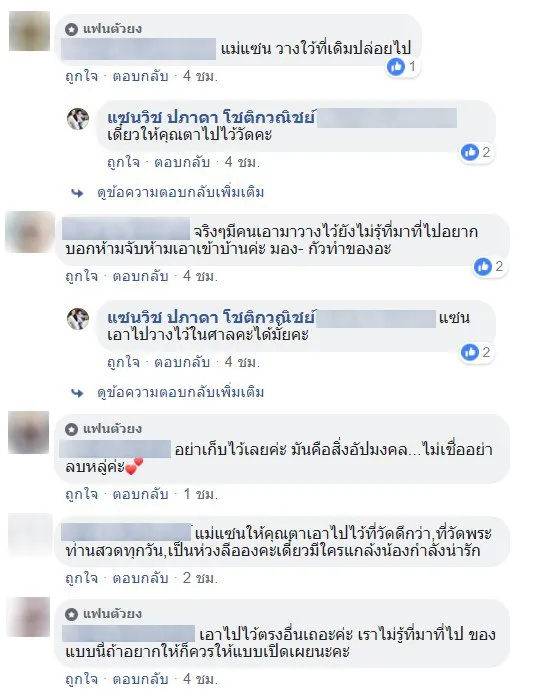Click fan badge icon on the 'อย่าเก็บไว้เลยค่ะ' comment
The image size is (534, 698).
71,430
